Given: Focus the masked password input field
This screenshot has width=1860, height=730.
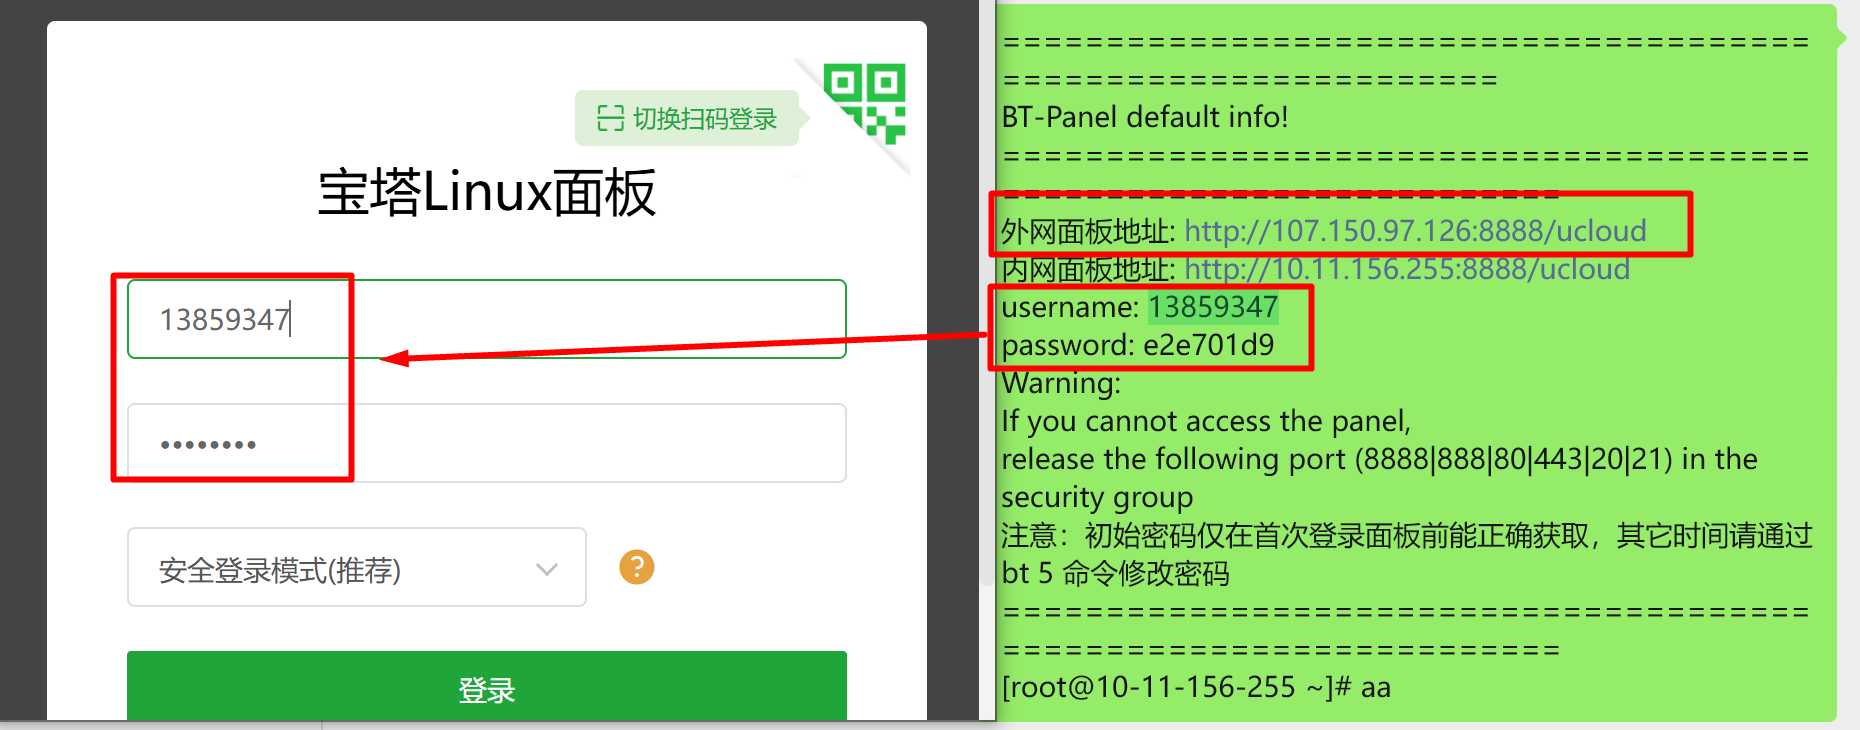Looking at the screenshot, I should pos(487,443).
